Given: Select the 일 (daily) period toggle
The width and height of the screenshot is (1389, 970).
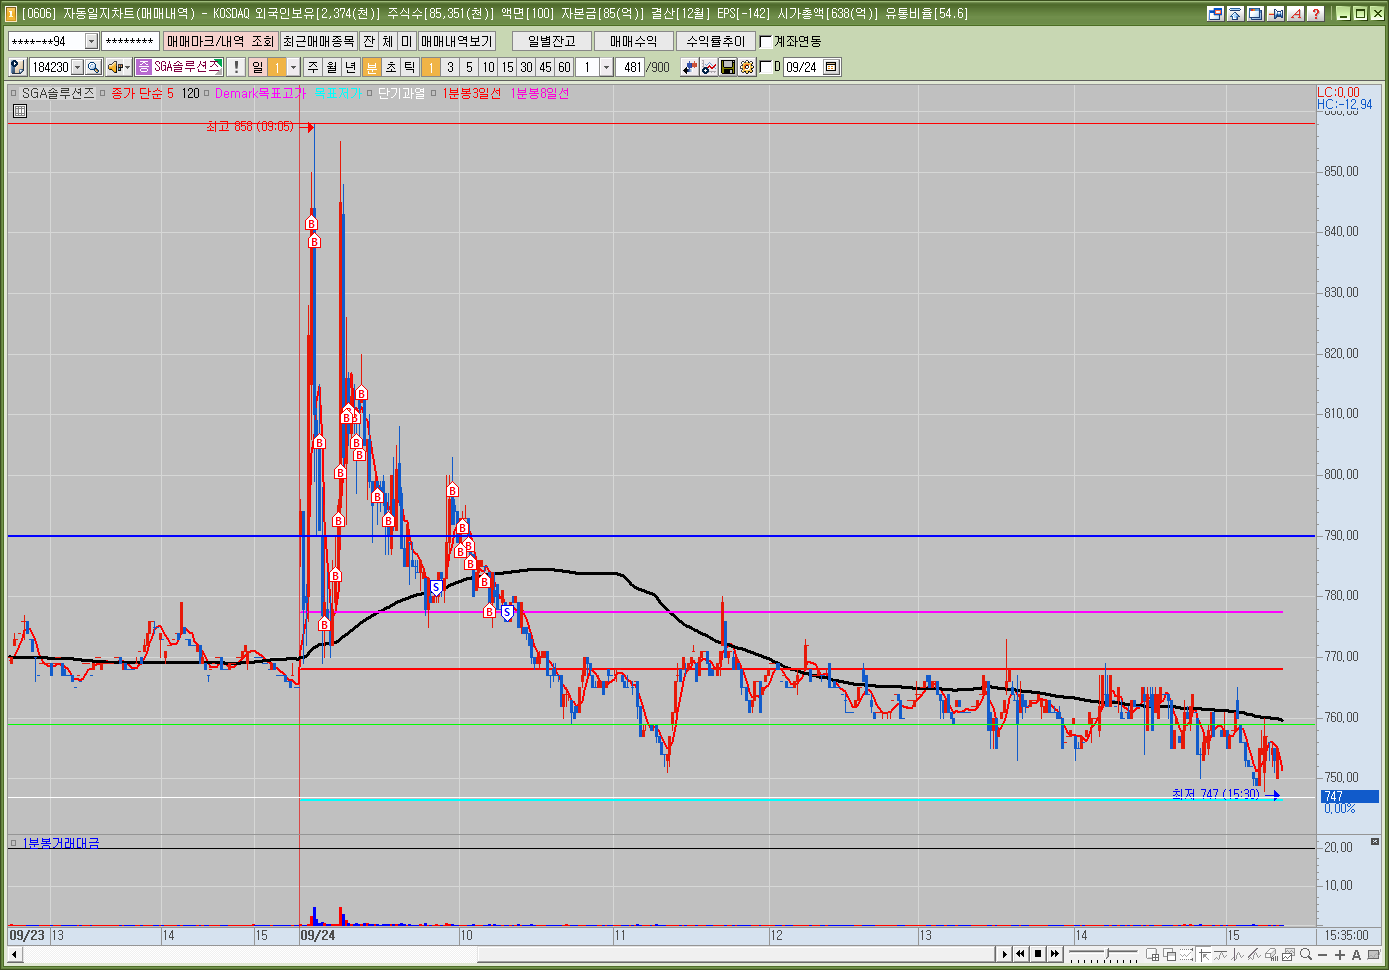Looking at the screenshot, I should 258,67.
